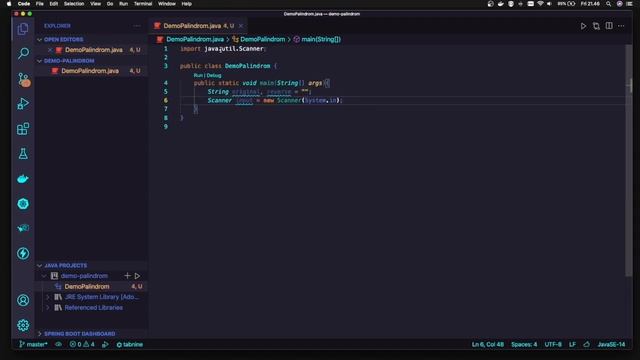Image resolution: width=640 pixels, height=360 pixels.
Task: Expand JRE System Library node
Action: (48, 297)
